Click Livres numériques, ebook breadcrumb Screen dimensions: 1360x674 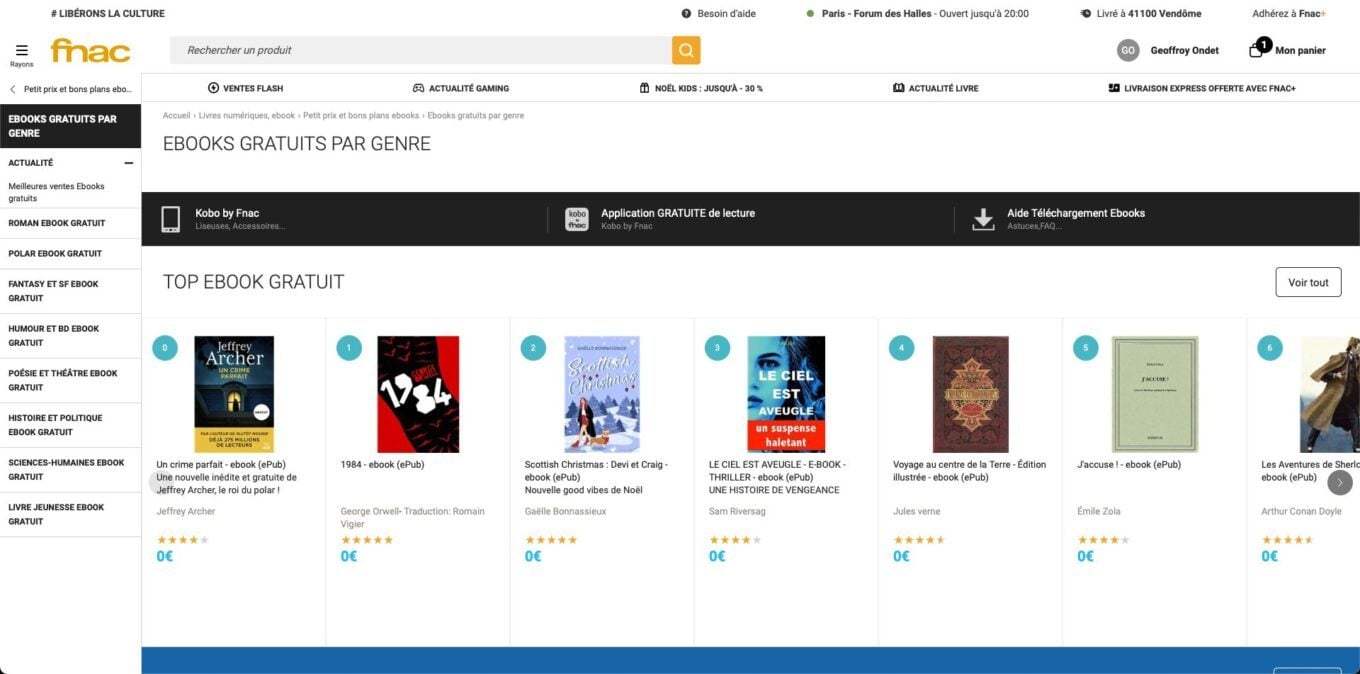click(x=247, y=116)
